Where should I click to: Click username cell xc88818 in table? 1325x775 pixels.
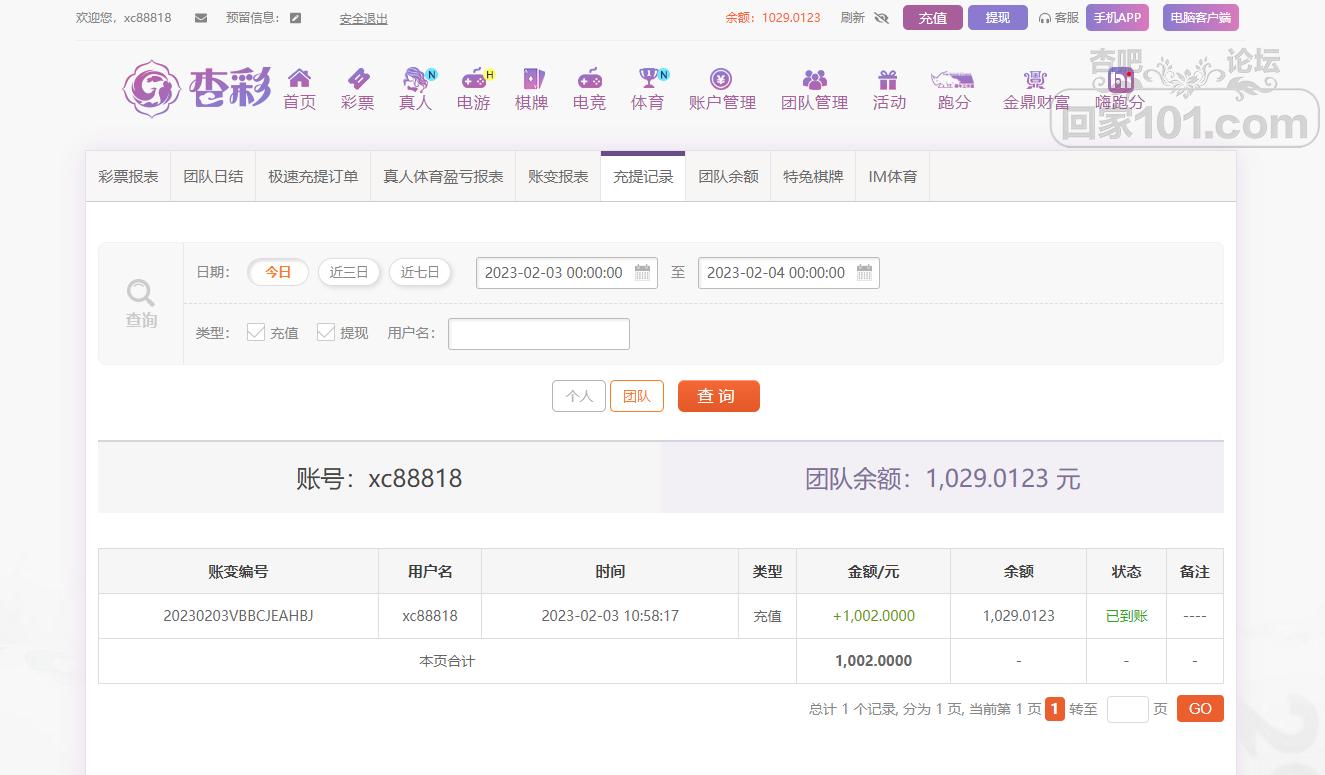(x=430, y=616)
